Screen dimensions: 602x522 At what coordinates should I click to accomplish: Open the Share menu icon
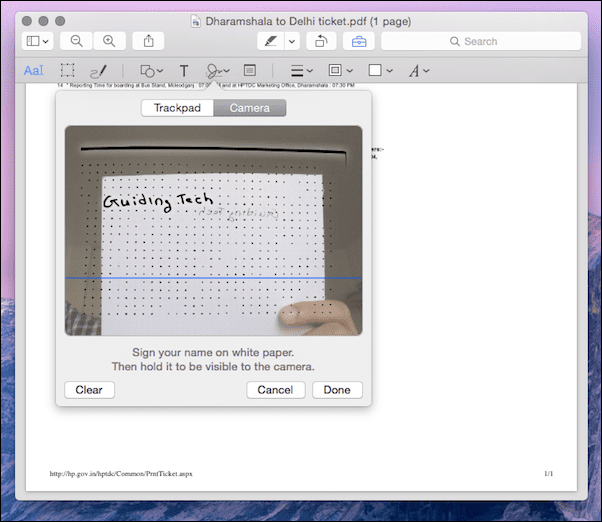[x=148, y=41]
